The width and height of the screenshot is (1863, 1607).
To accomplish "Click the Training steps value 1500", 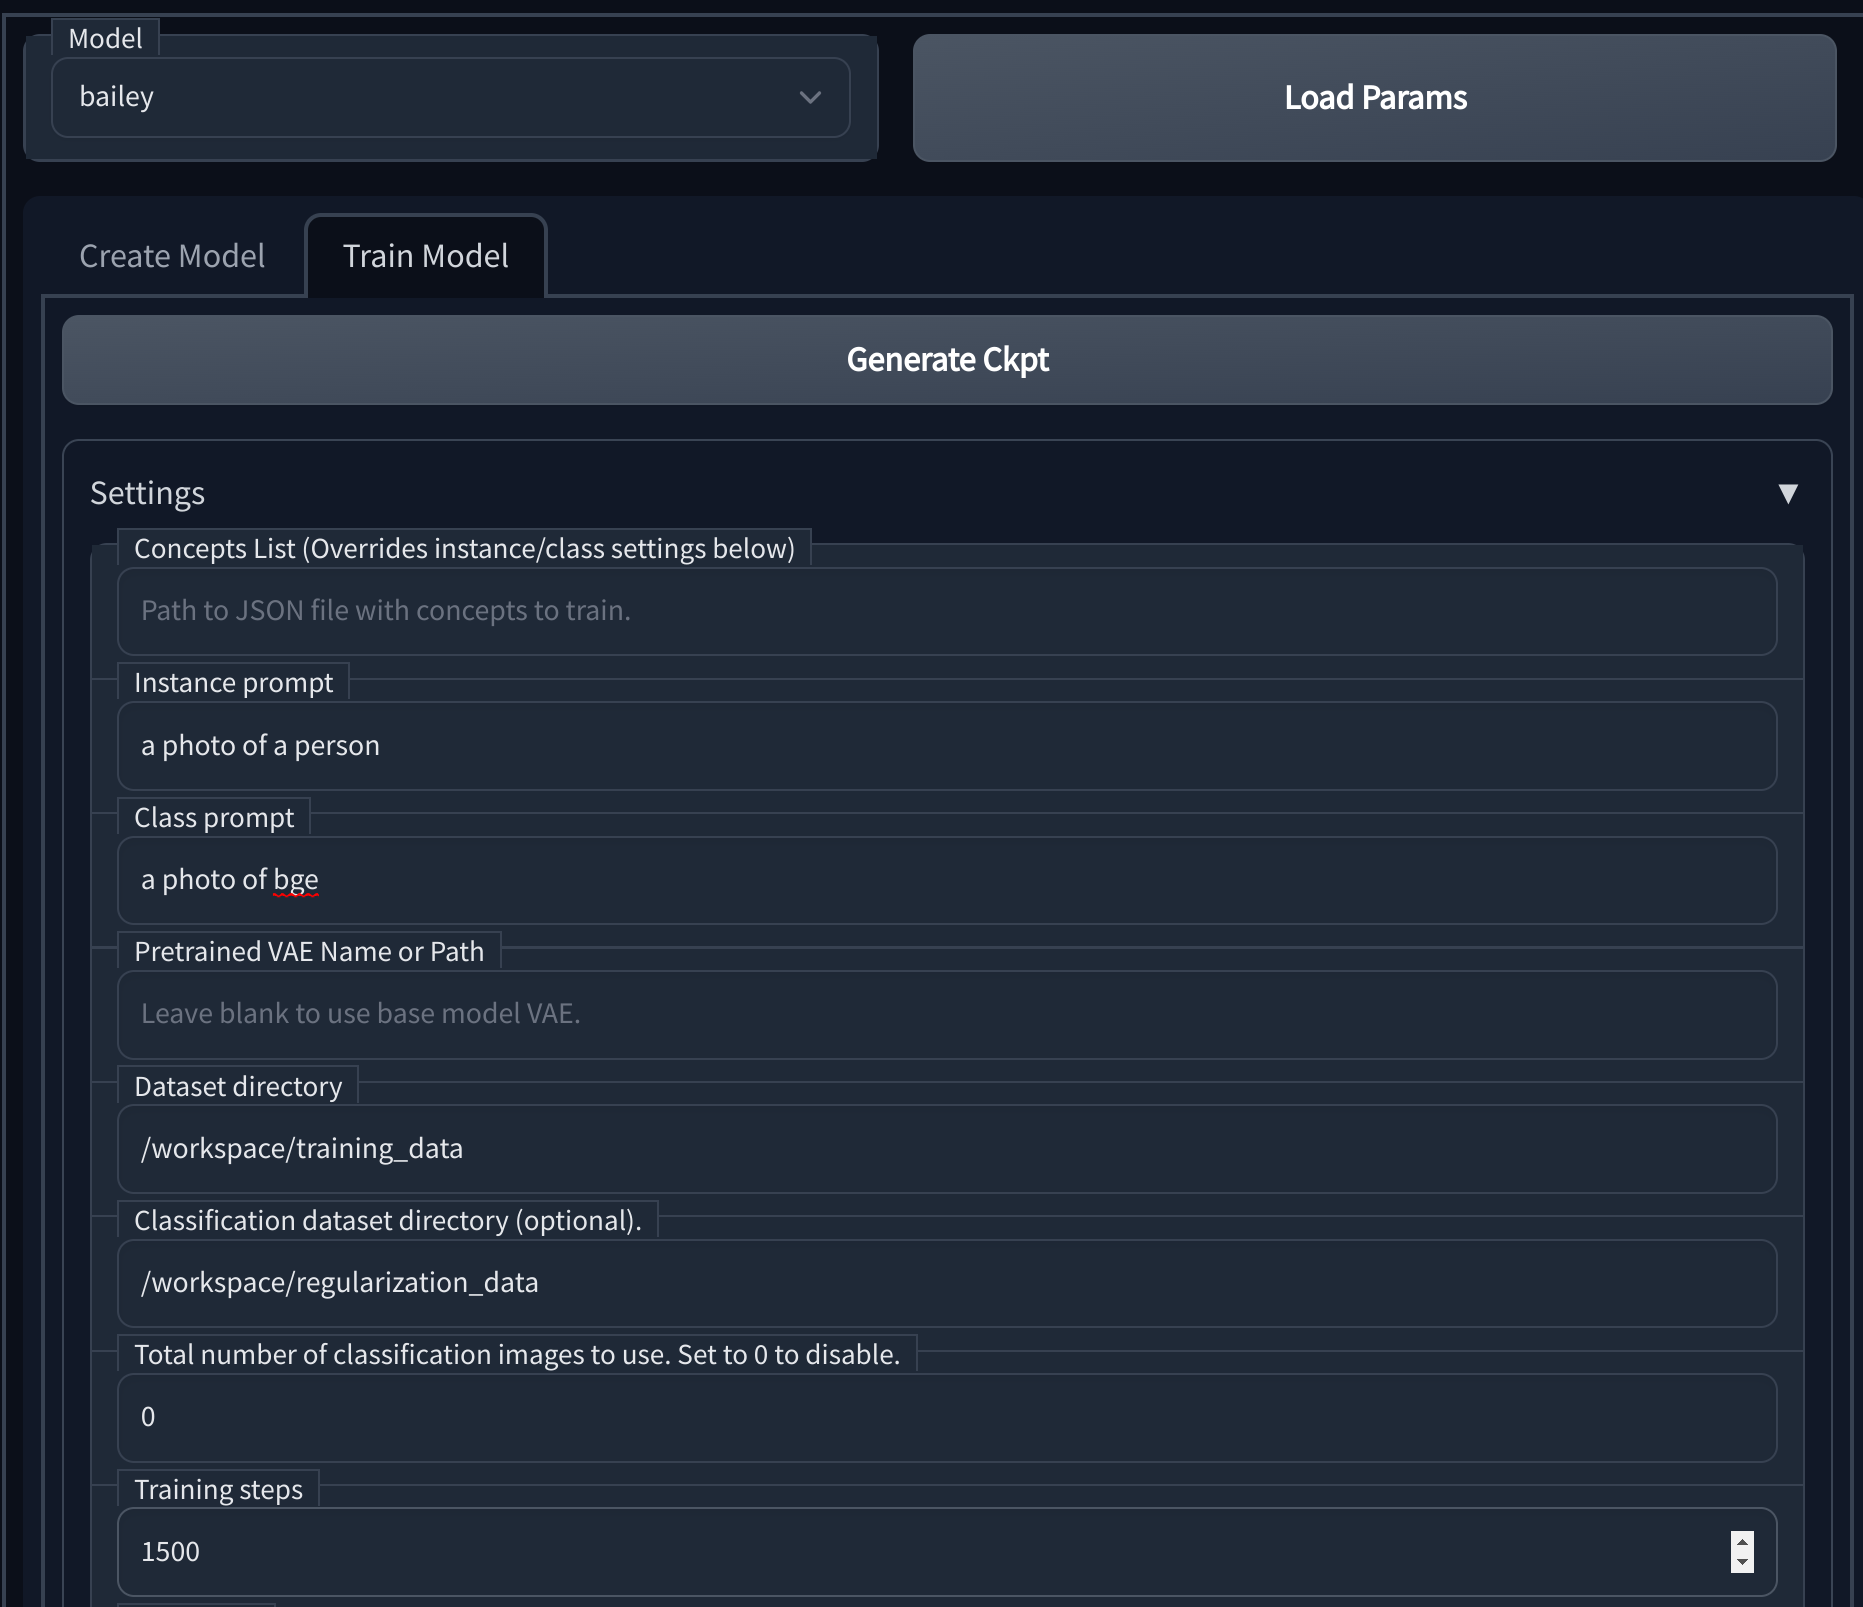I will point(171,1552).
